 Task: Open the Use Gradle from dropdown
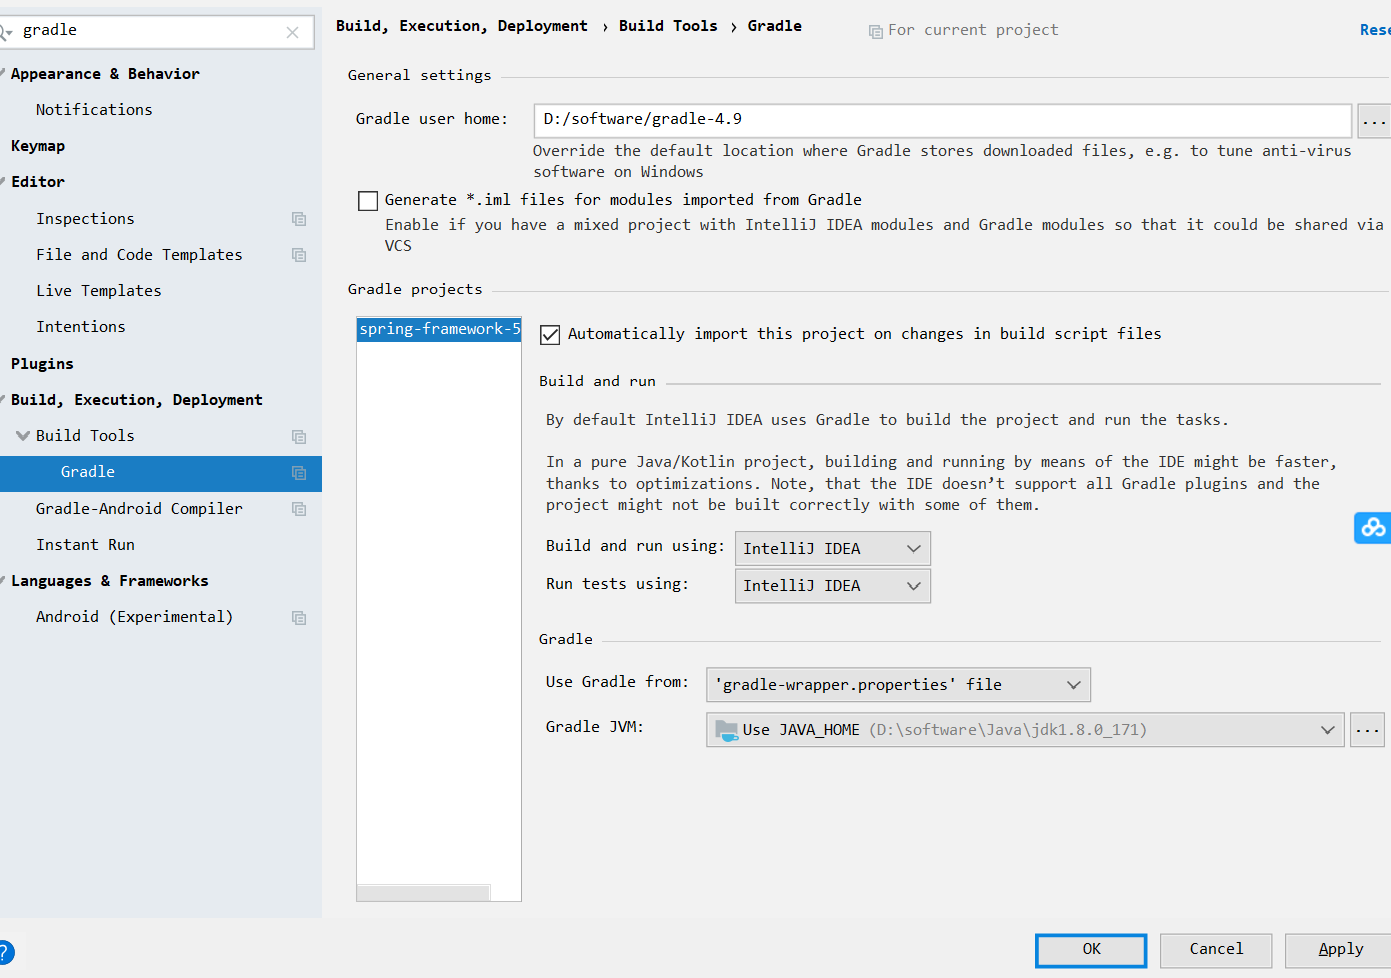[x=898, y=685]
